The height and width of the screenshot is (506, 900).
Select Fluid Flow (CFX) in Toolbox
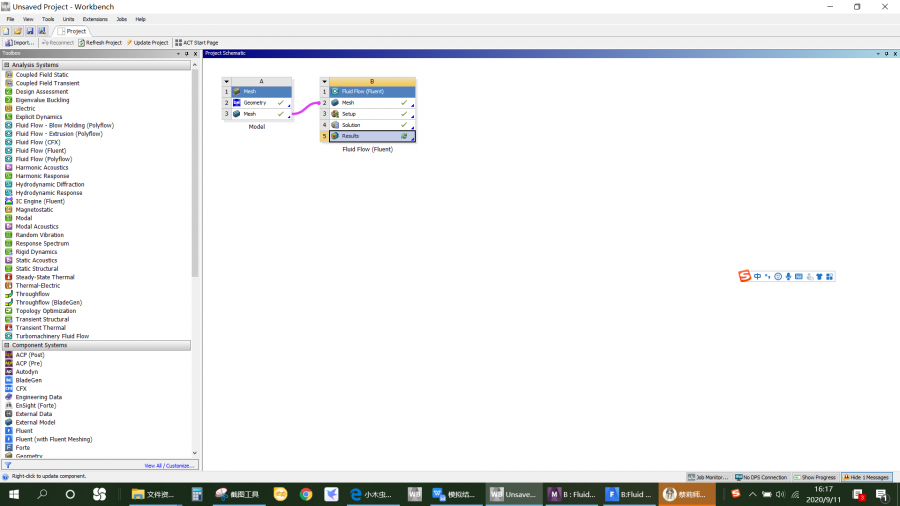pyautogui.click(x=38, y=142)
